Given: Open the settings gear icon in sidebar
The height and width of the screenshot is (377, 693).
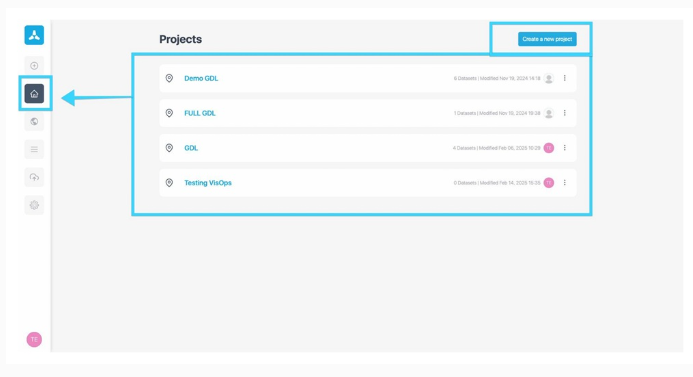Looking at the screenshot, I should 34,205.
